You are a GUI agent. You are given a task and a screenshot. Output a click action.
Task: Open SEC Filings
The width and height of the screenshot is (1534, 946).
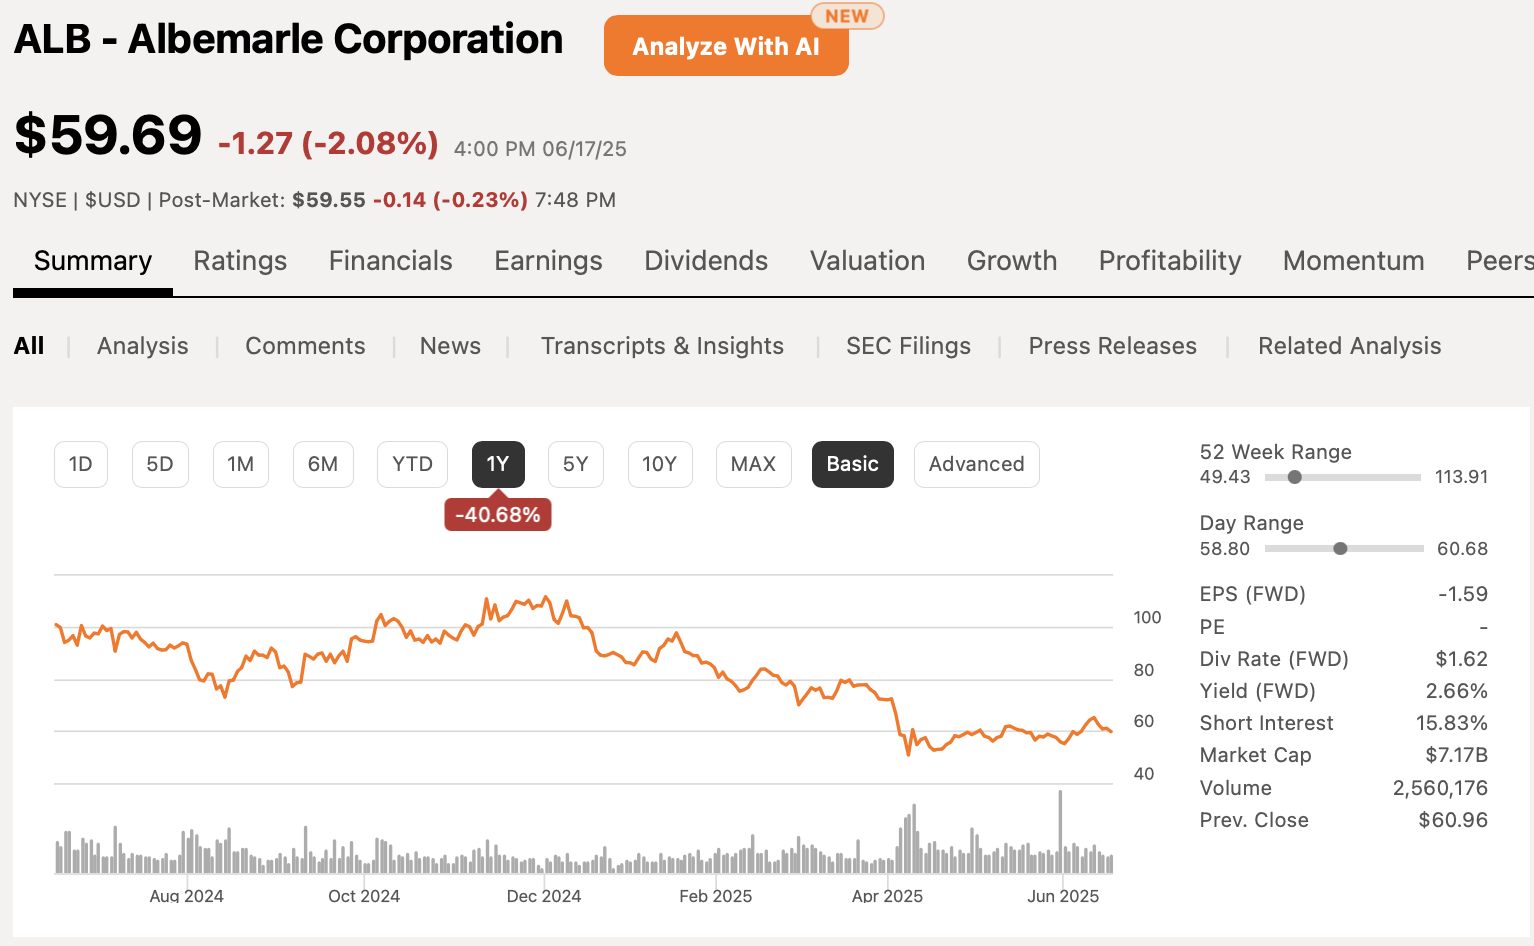tap(908, 346)
